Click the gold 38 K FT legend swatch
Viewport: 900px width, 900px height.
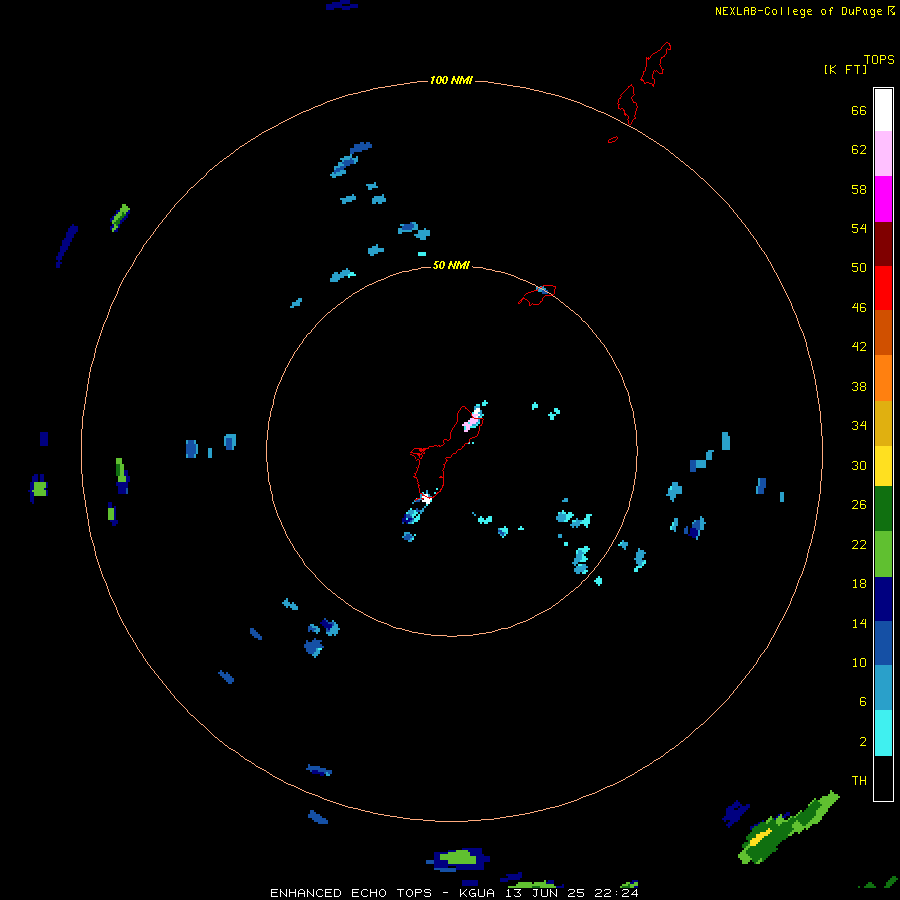[x=883, y=423]
